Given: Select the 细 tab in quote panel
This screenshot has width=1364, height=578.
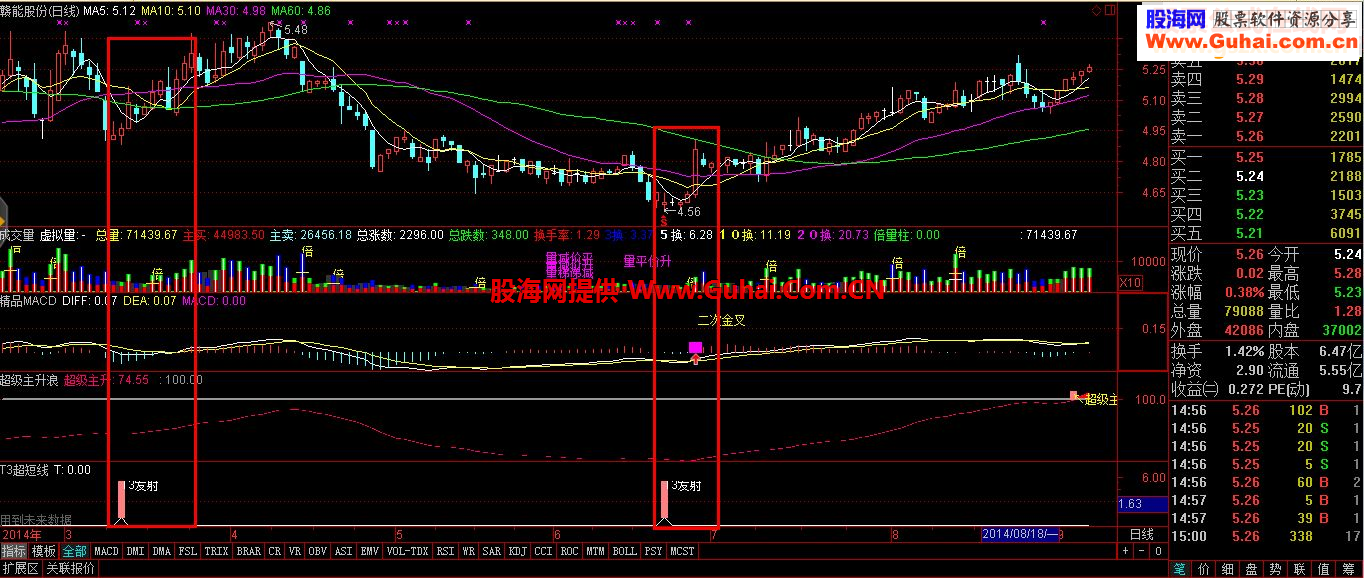Looking at the screenshot, I should pyautogui.click(x=1227, y=569).
